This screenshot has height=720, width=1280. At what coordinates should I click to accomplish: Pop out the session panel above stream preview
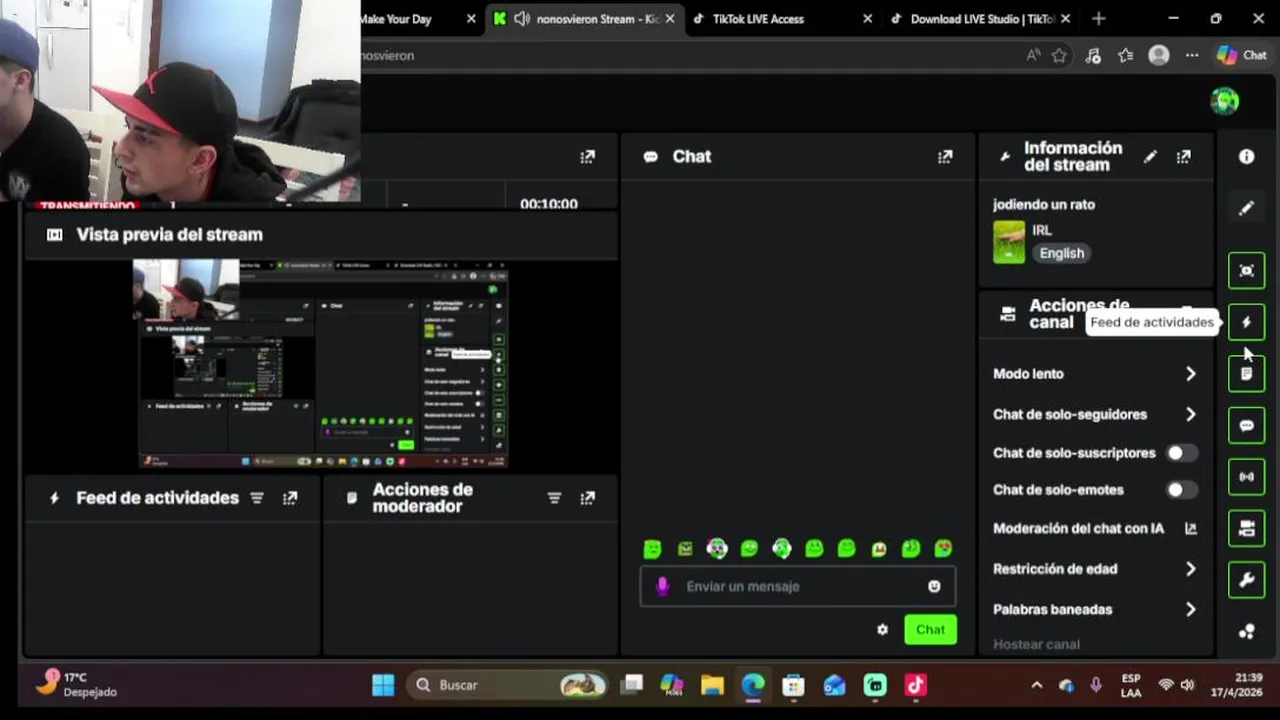(x=587, y=157)
